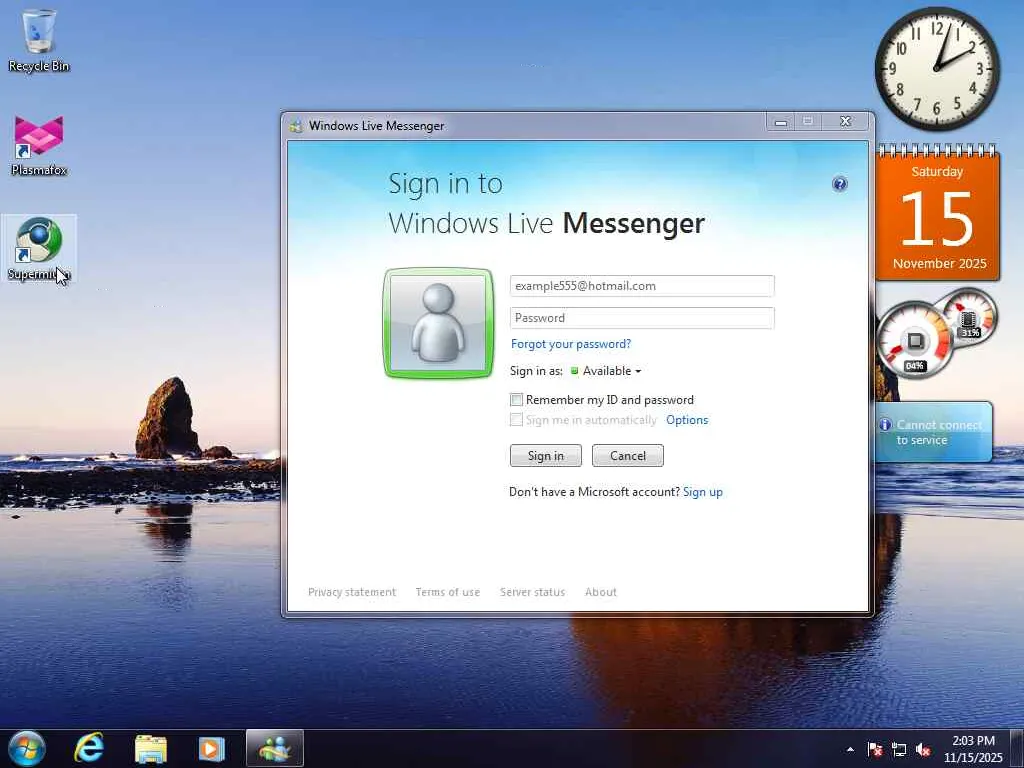This screenshot has width=1024, height=768.
Task: Click the Messenger taskbar button
Action: coord(275,748)
